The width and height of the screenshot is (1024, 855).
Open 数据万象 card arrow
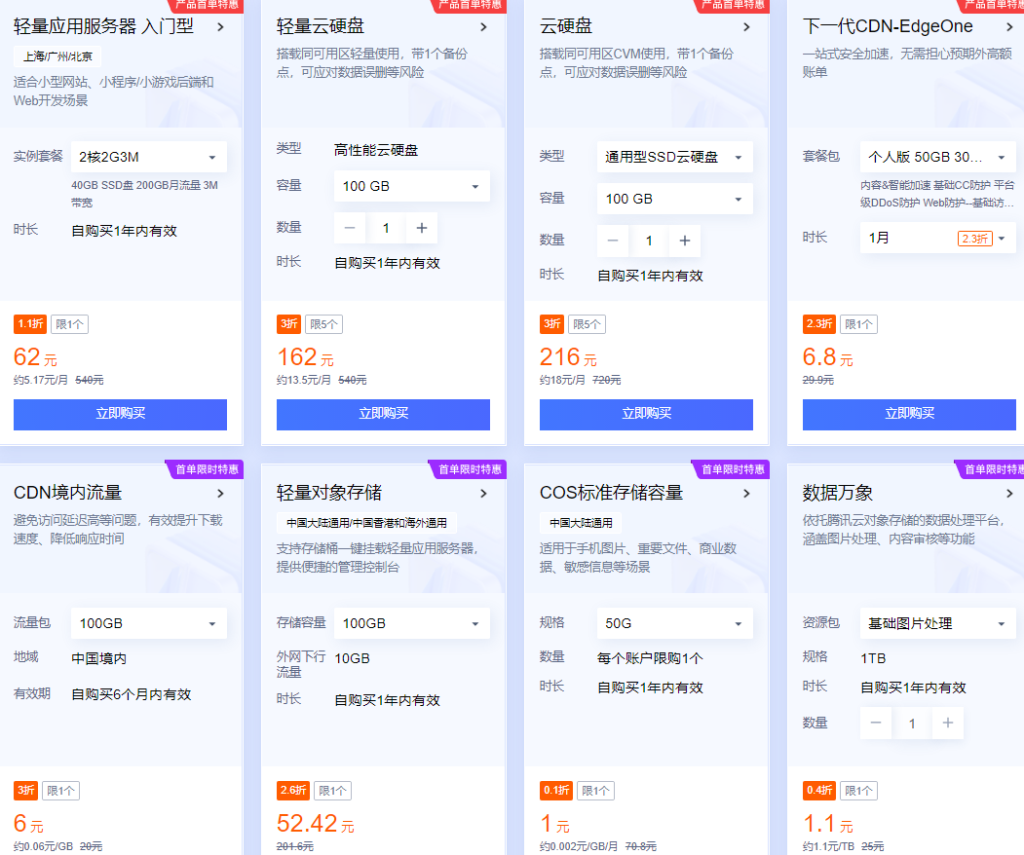click(1010, 493)
